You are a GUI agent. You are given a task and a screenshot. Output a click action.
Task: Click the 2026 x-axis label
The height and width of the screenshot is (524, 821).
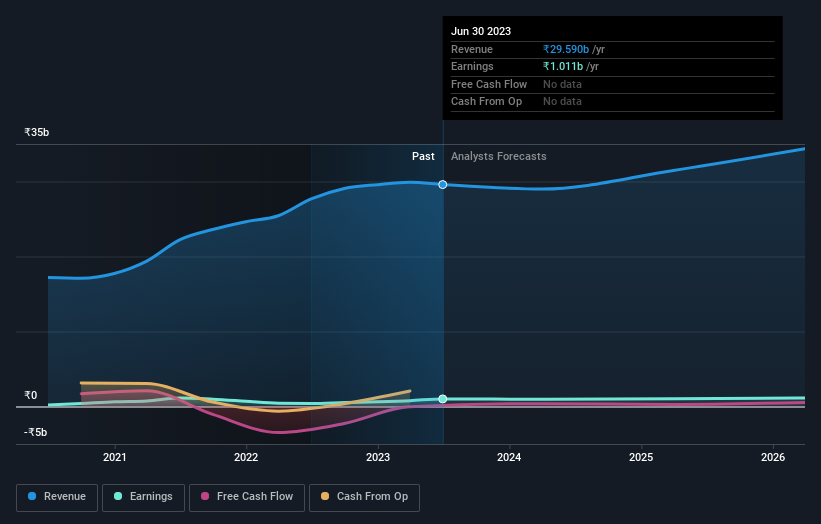(x=773, y=458)
